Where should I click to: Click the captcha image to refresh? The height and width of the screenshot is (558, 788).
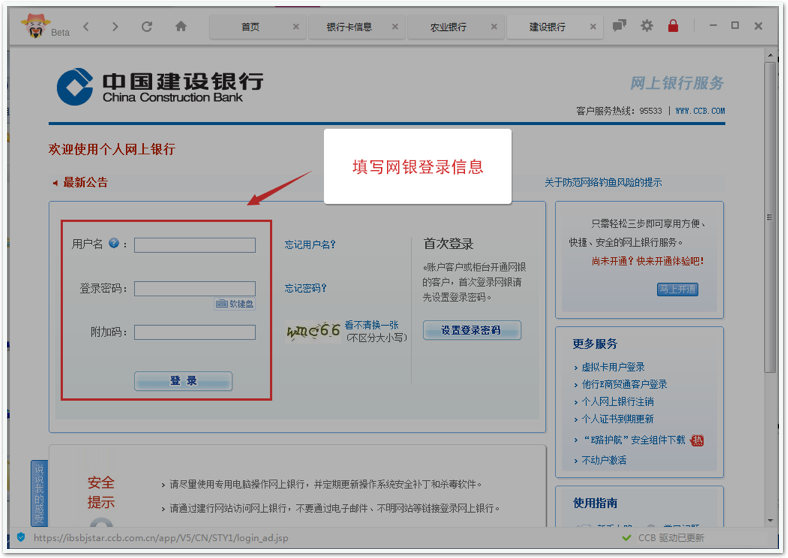pyautogui.click(x=313, y=331)
